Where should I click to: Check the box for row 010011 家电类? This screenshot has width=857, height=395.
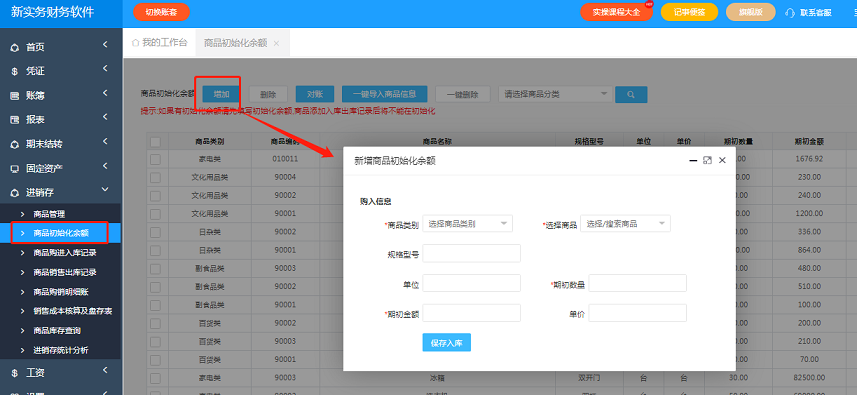point(155,159)
